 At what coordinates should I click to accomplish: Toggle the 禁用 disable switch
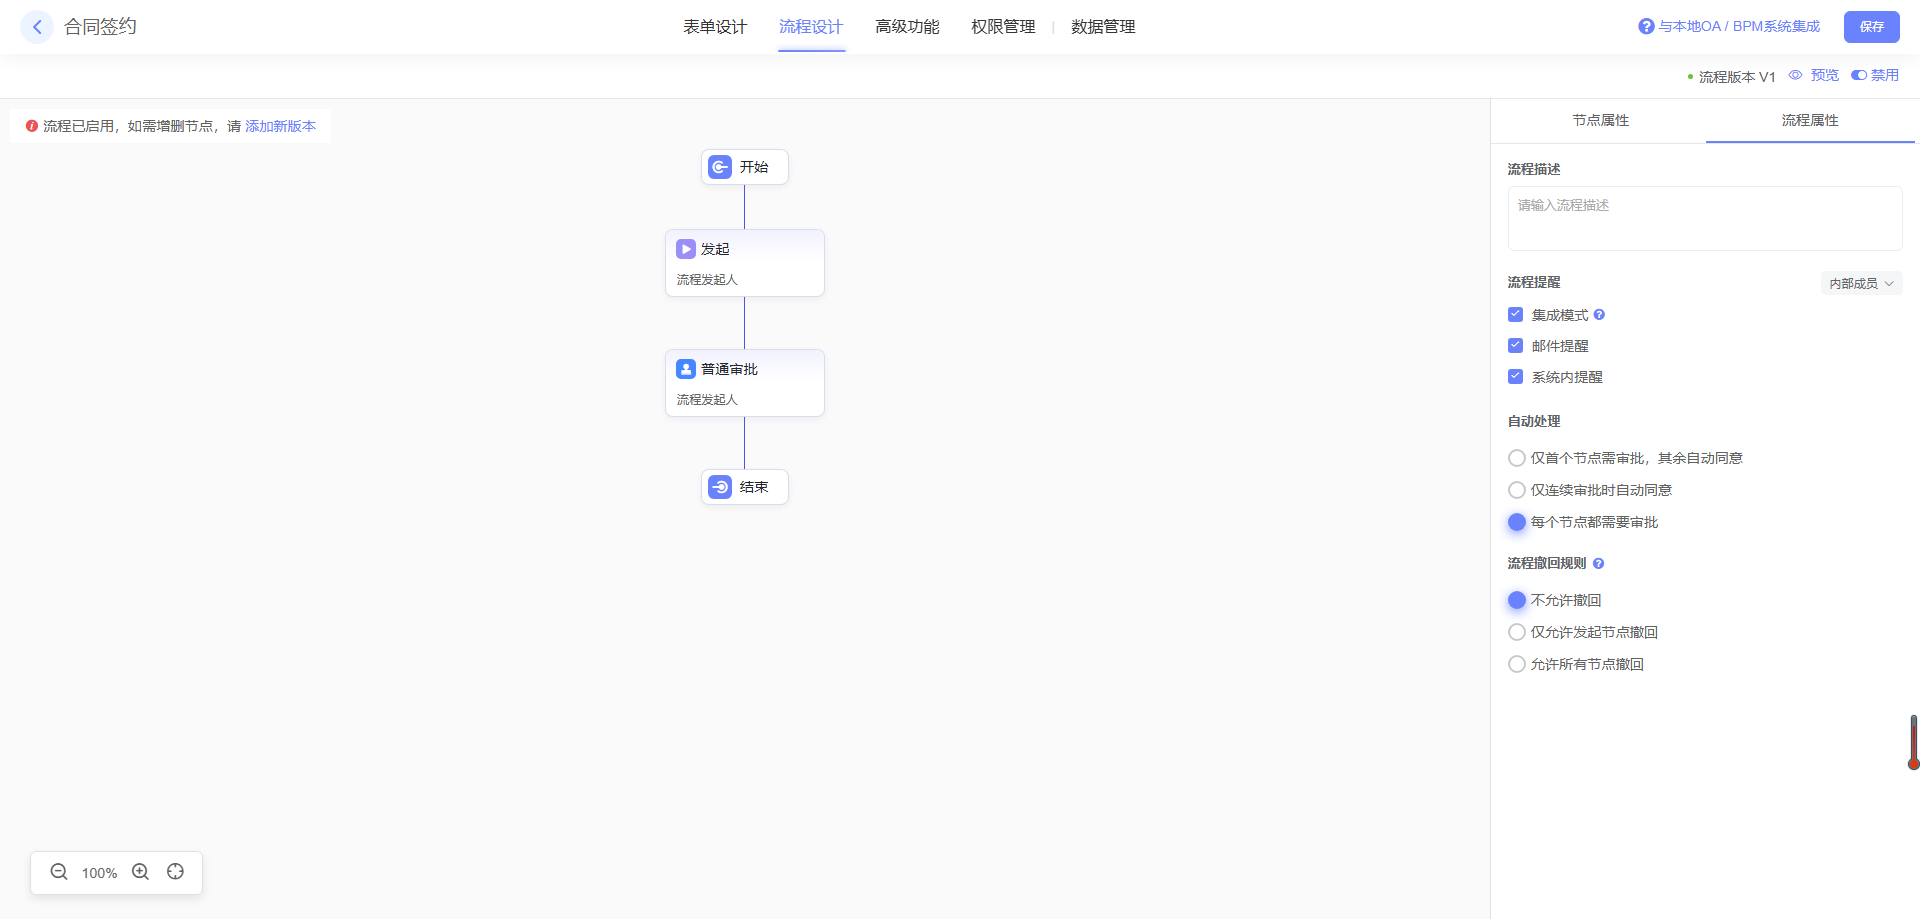click(1859, 75)
